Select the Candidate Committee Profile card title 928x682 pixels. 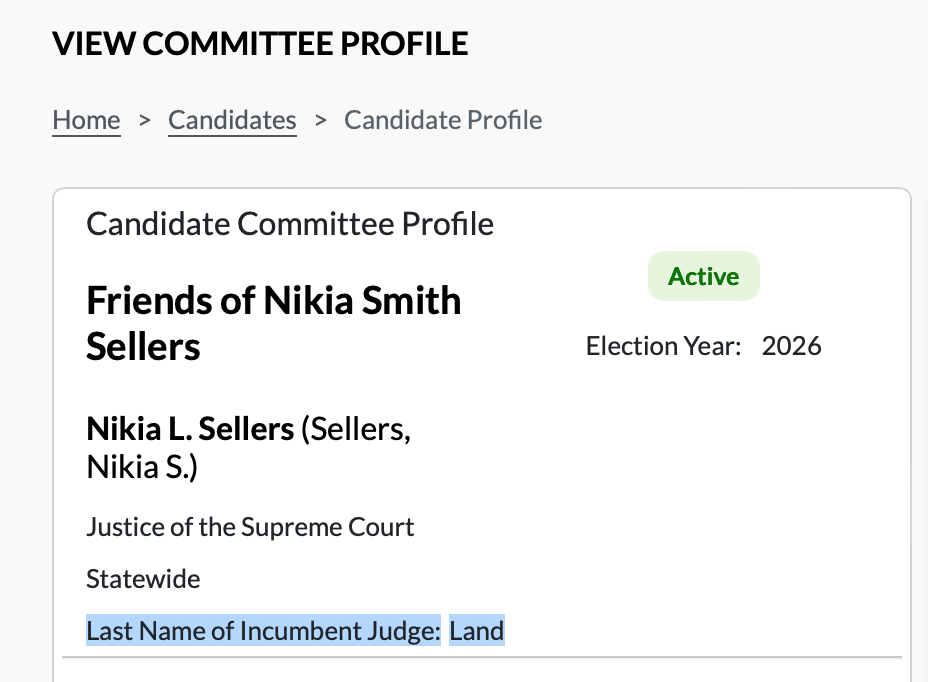click(x=290, y=223)
